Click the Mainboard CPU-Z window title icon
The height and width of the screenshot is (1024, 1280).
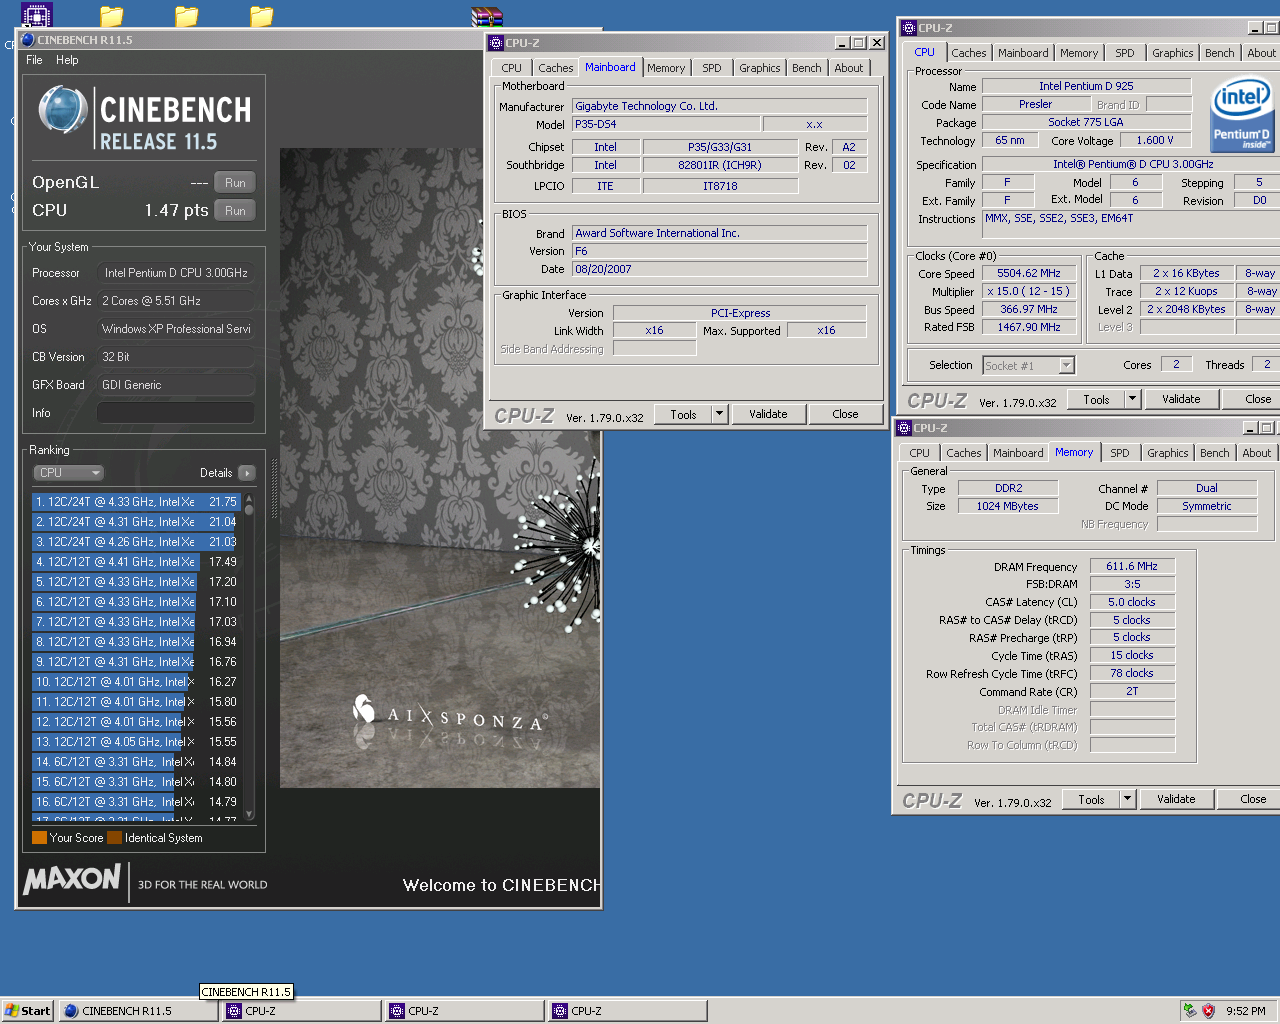tap(495, 43)
